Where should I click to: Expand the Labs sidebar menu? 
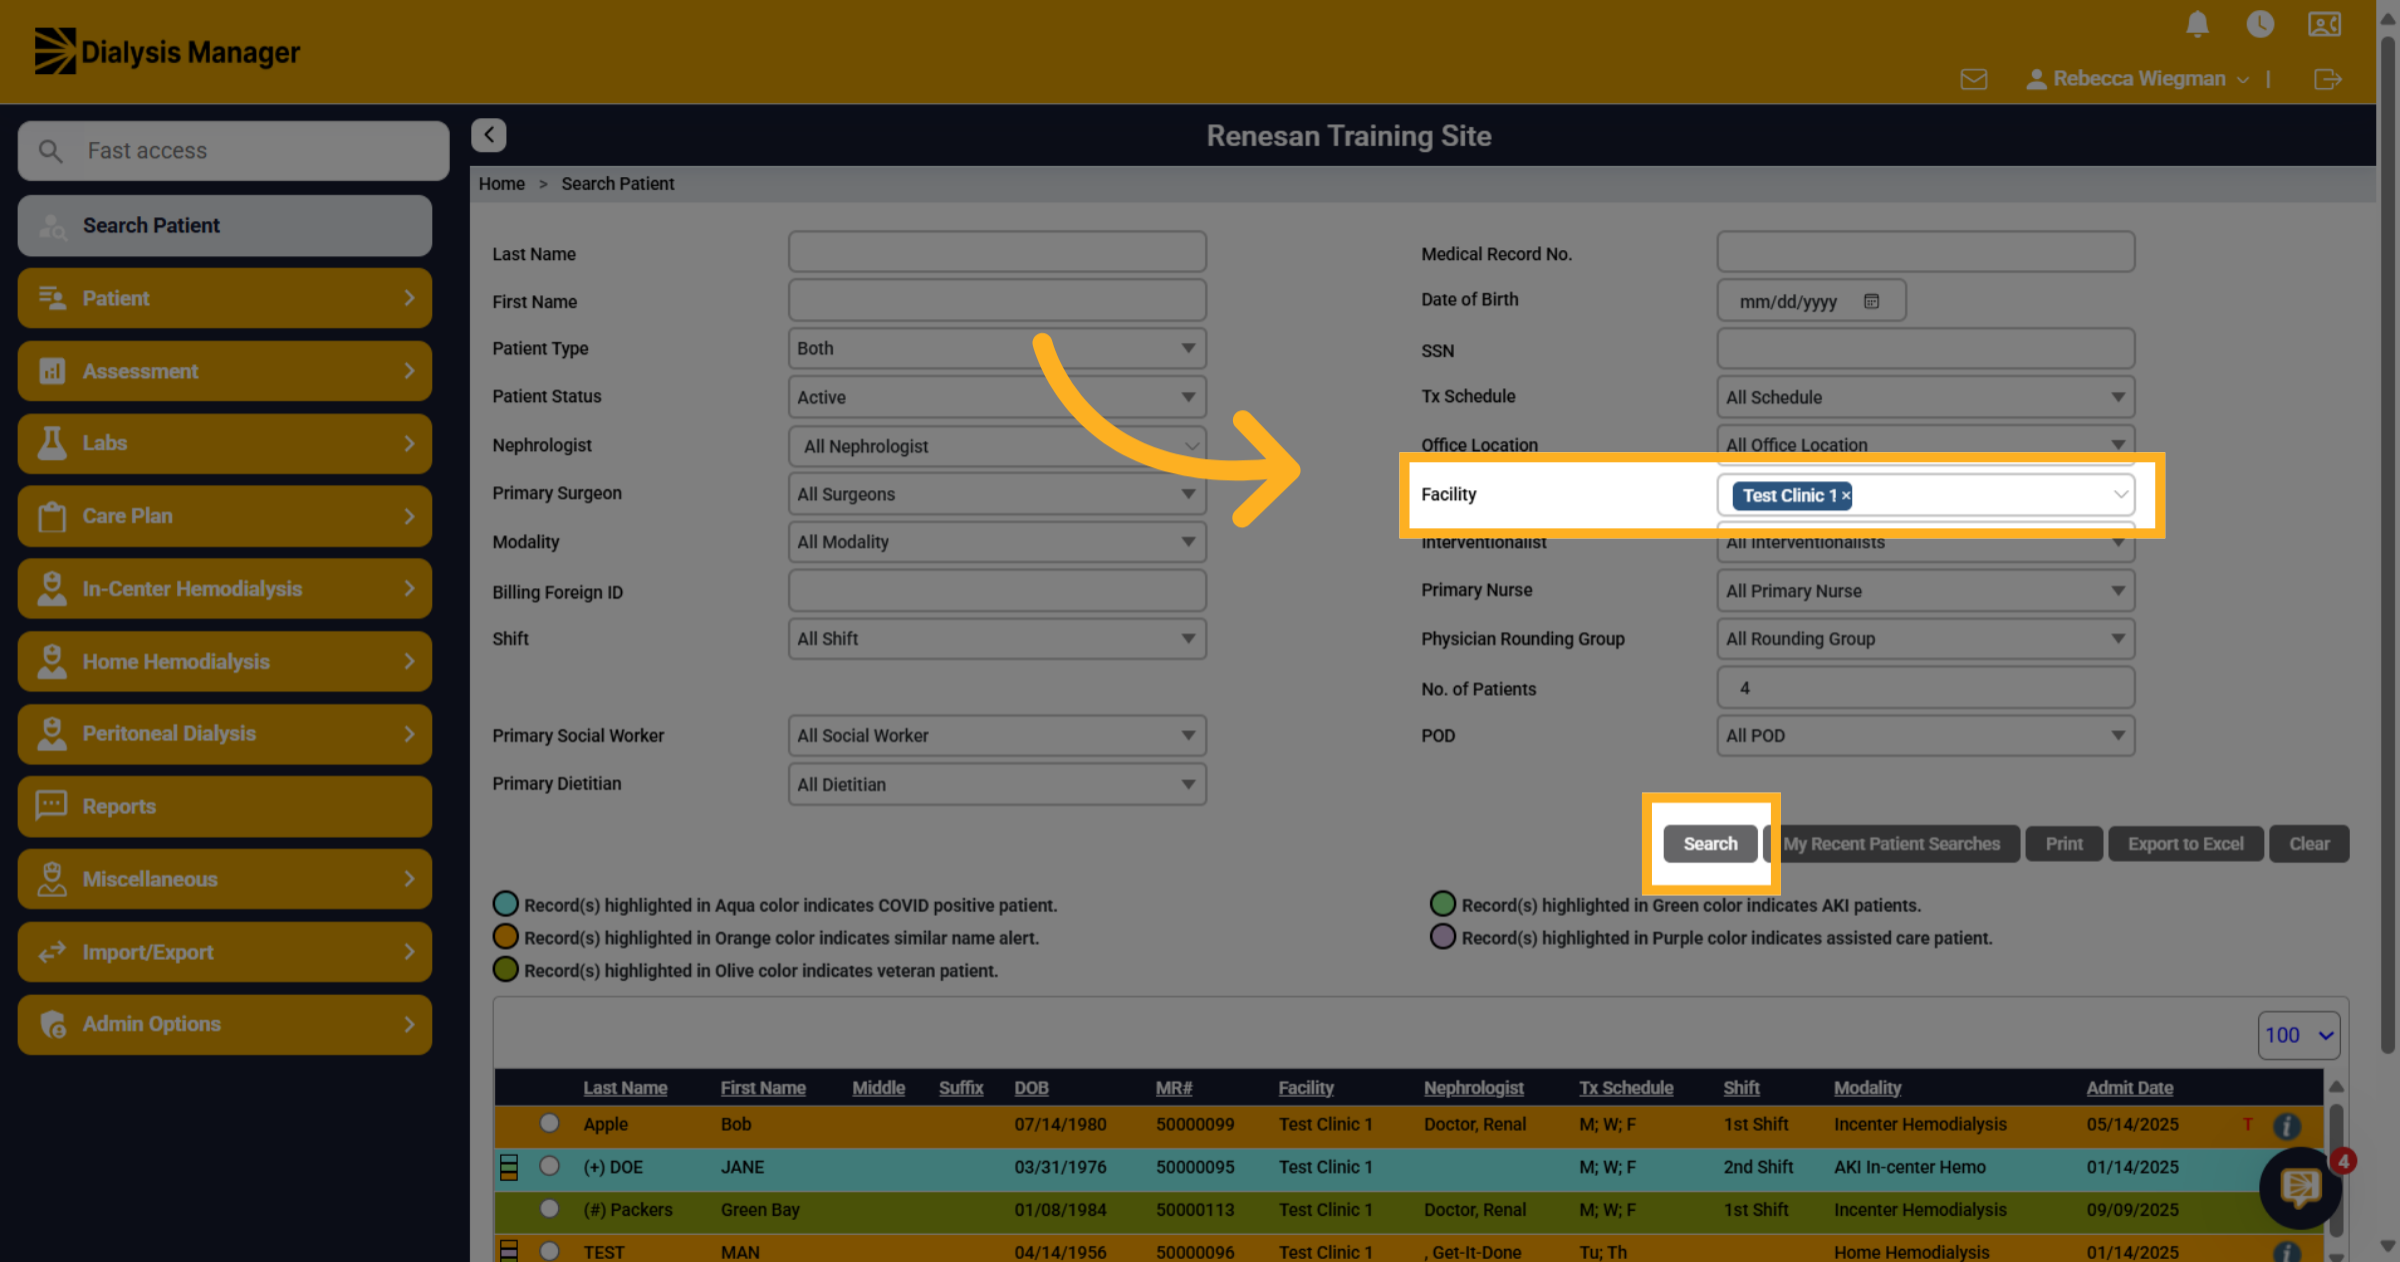(x=225, y=443)
